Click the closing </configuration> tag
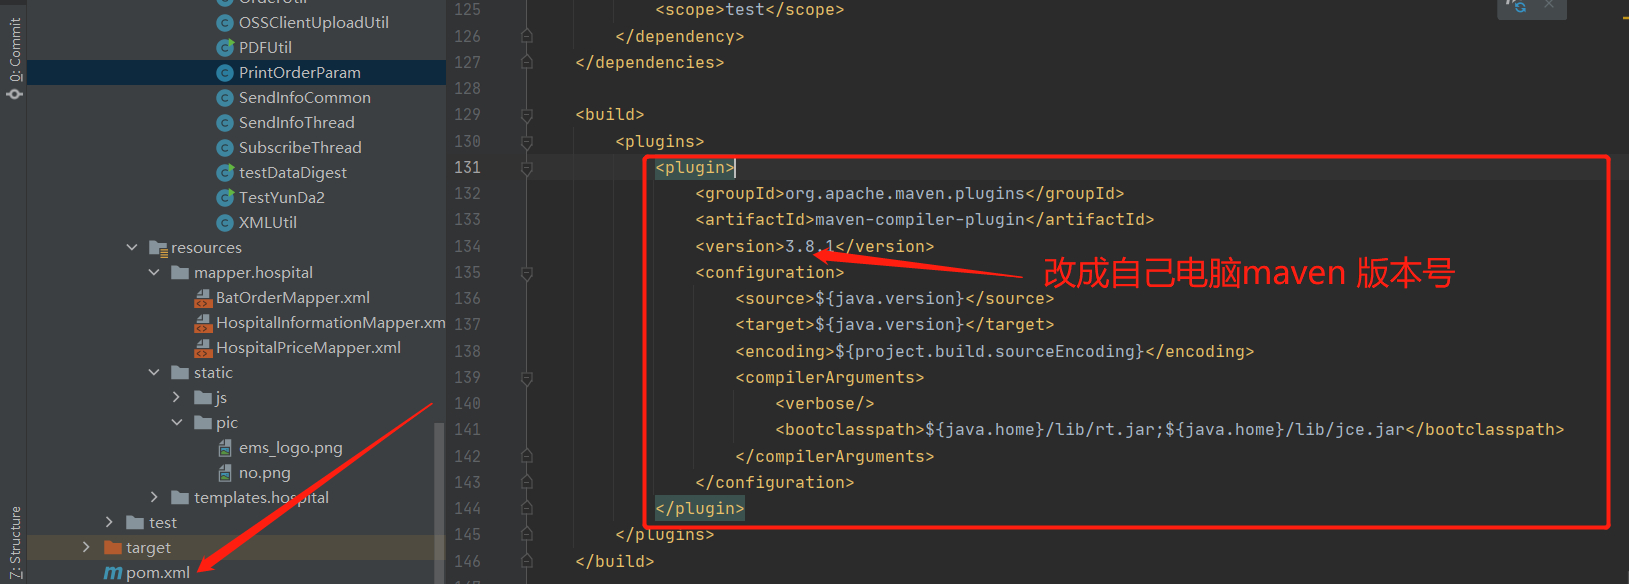 [x=775, y=482]
